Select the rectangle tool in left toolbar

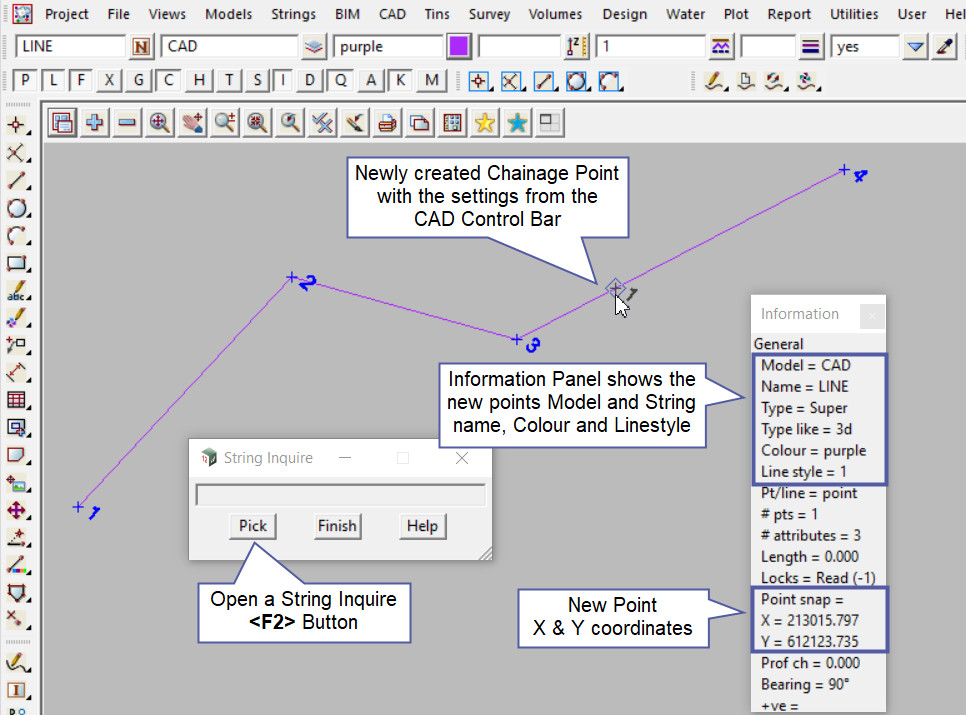click(x=16, y=264)
